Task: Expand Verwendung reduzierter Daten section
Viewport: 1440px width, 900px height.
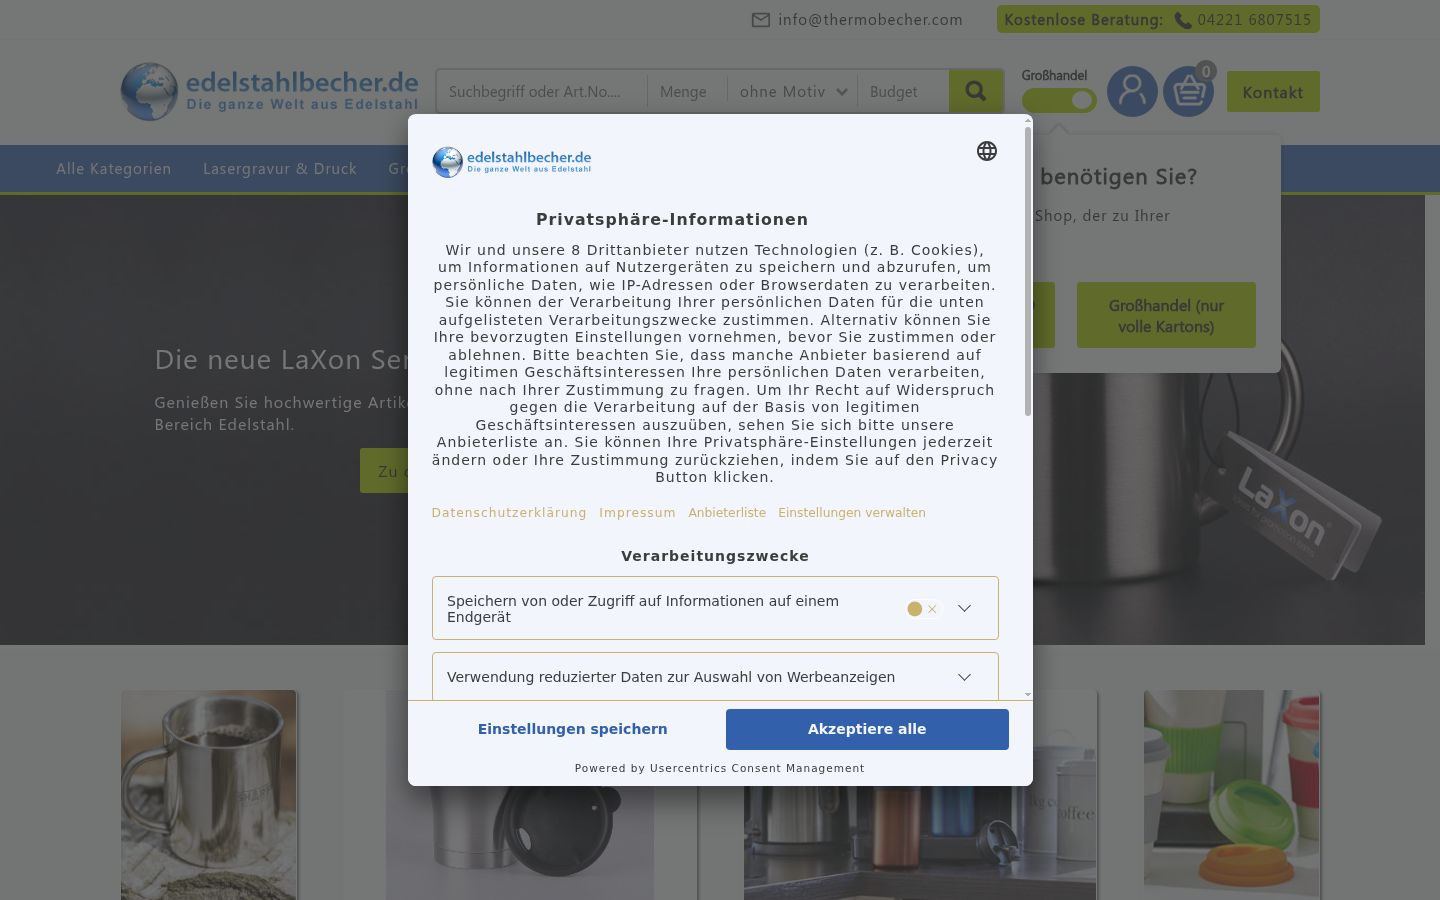Action: [x=964, y=677]
